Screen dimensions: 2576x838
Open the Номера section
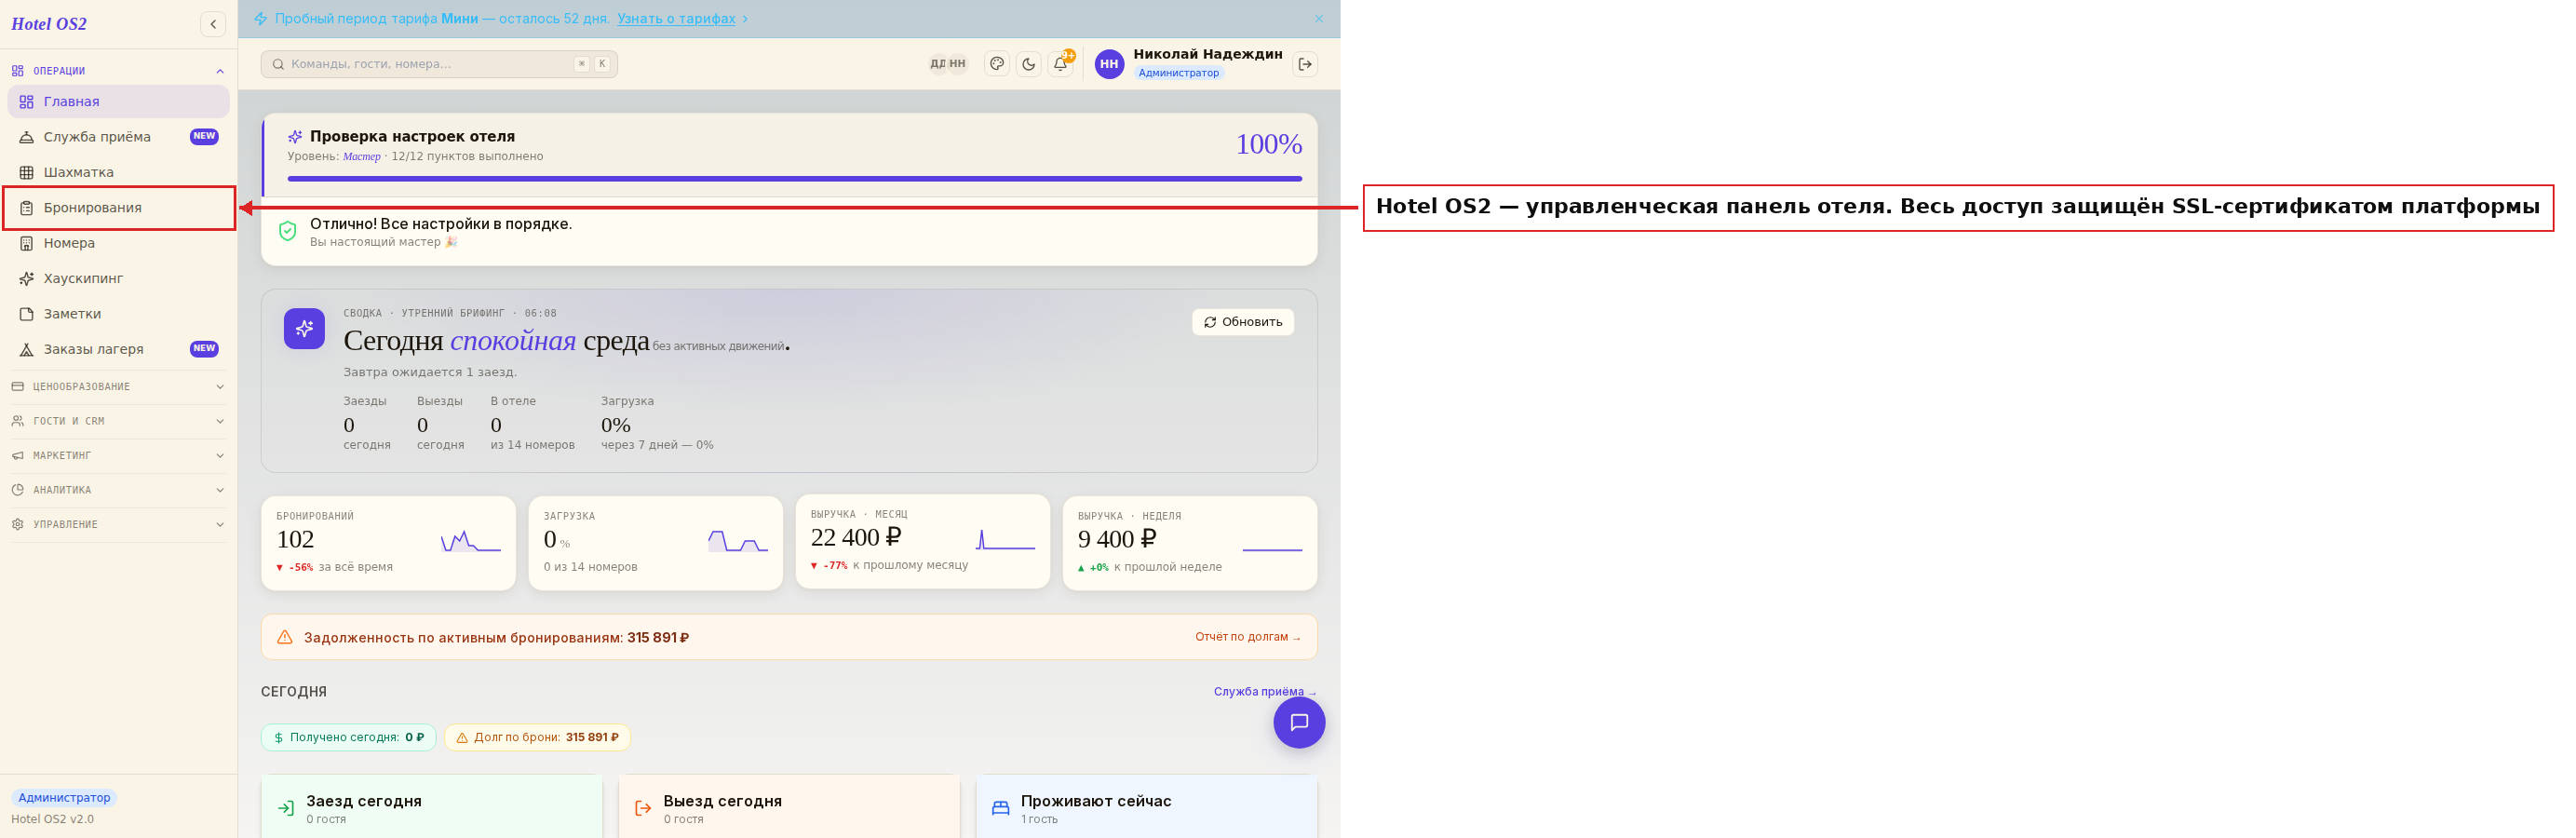coord(118,243)
